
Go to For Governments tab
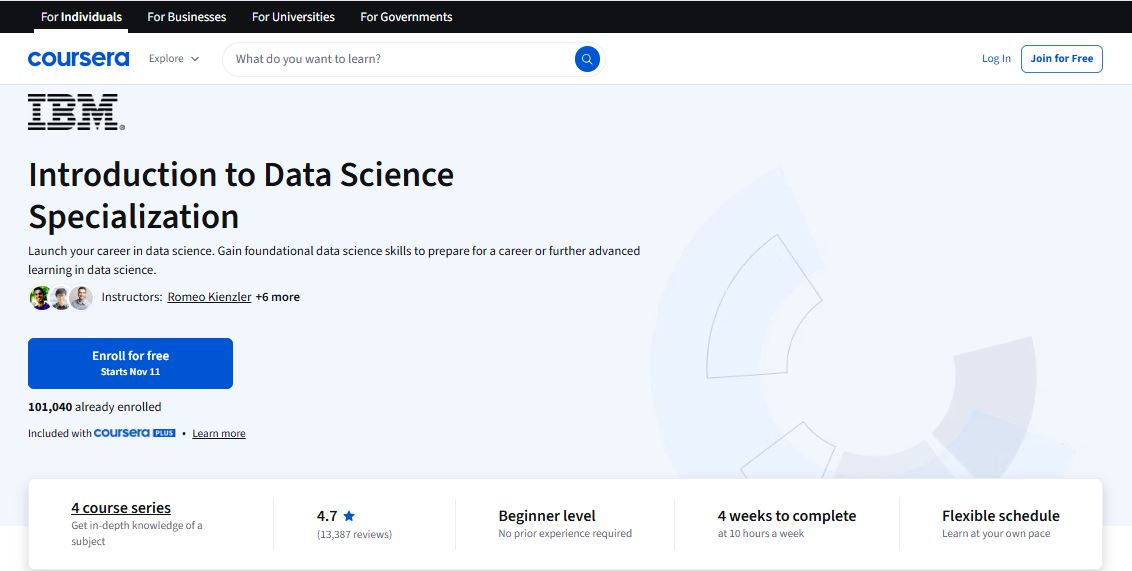(406, 17)
